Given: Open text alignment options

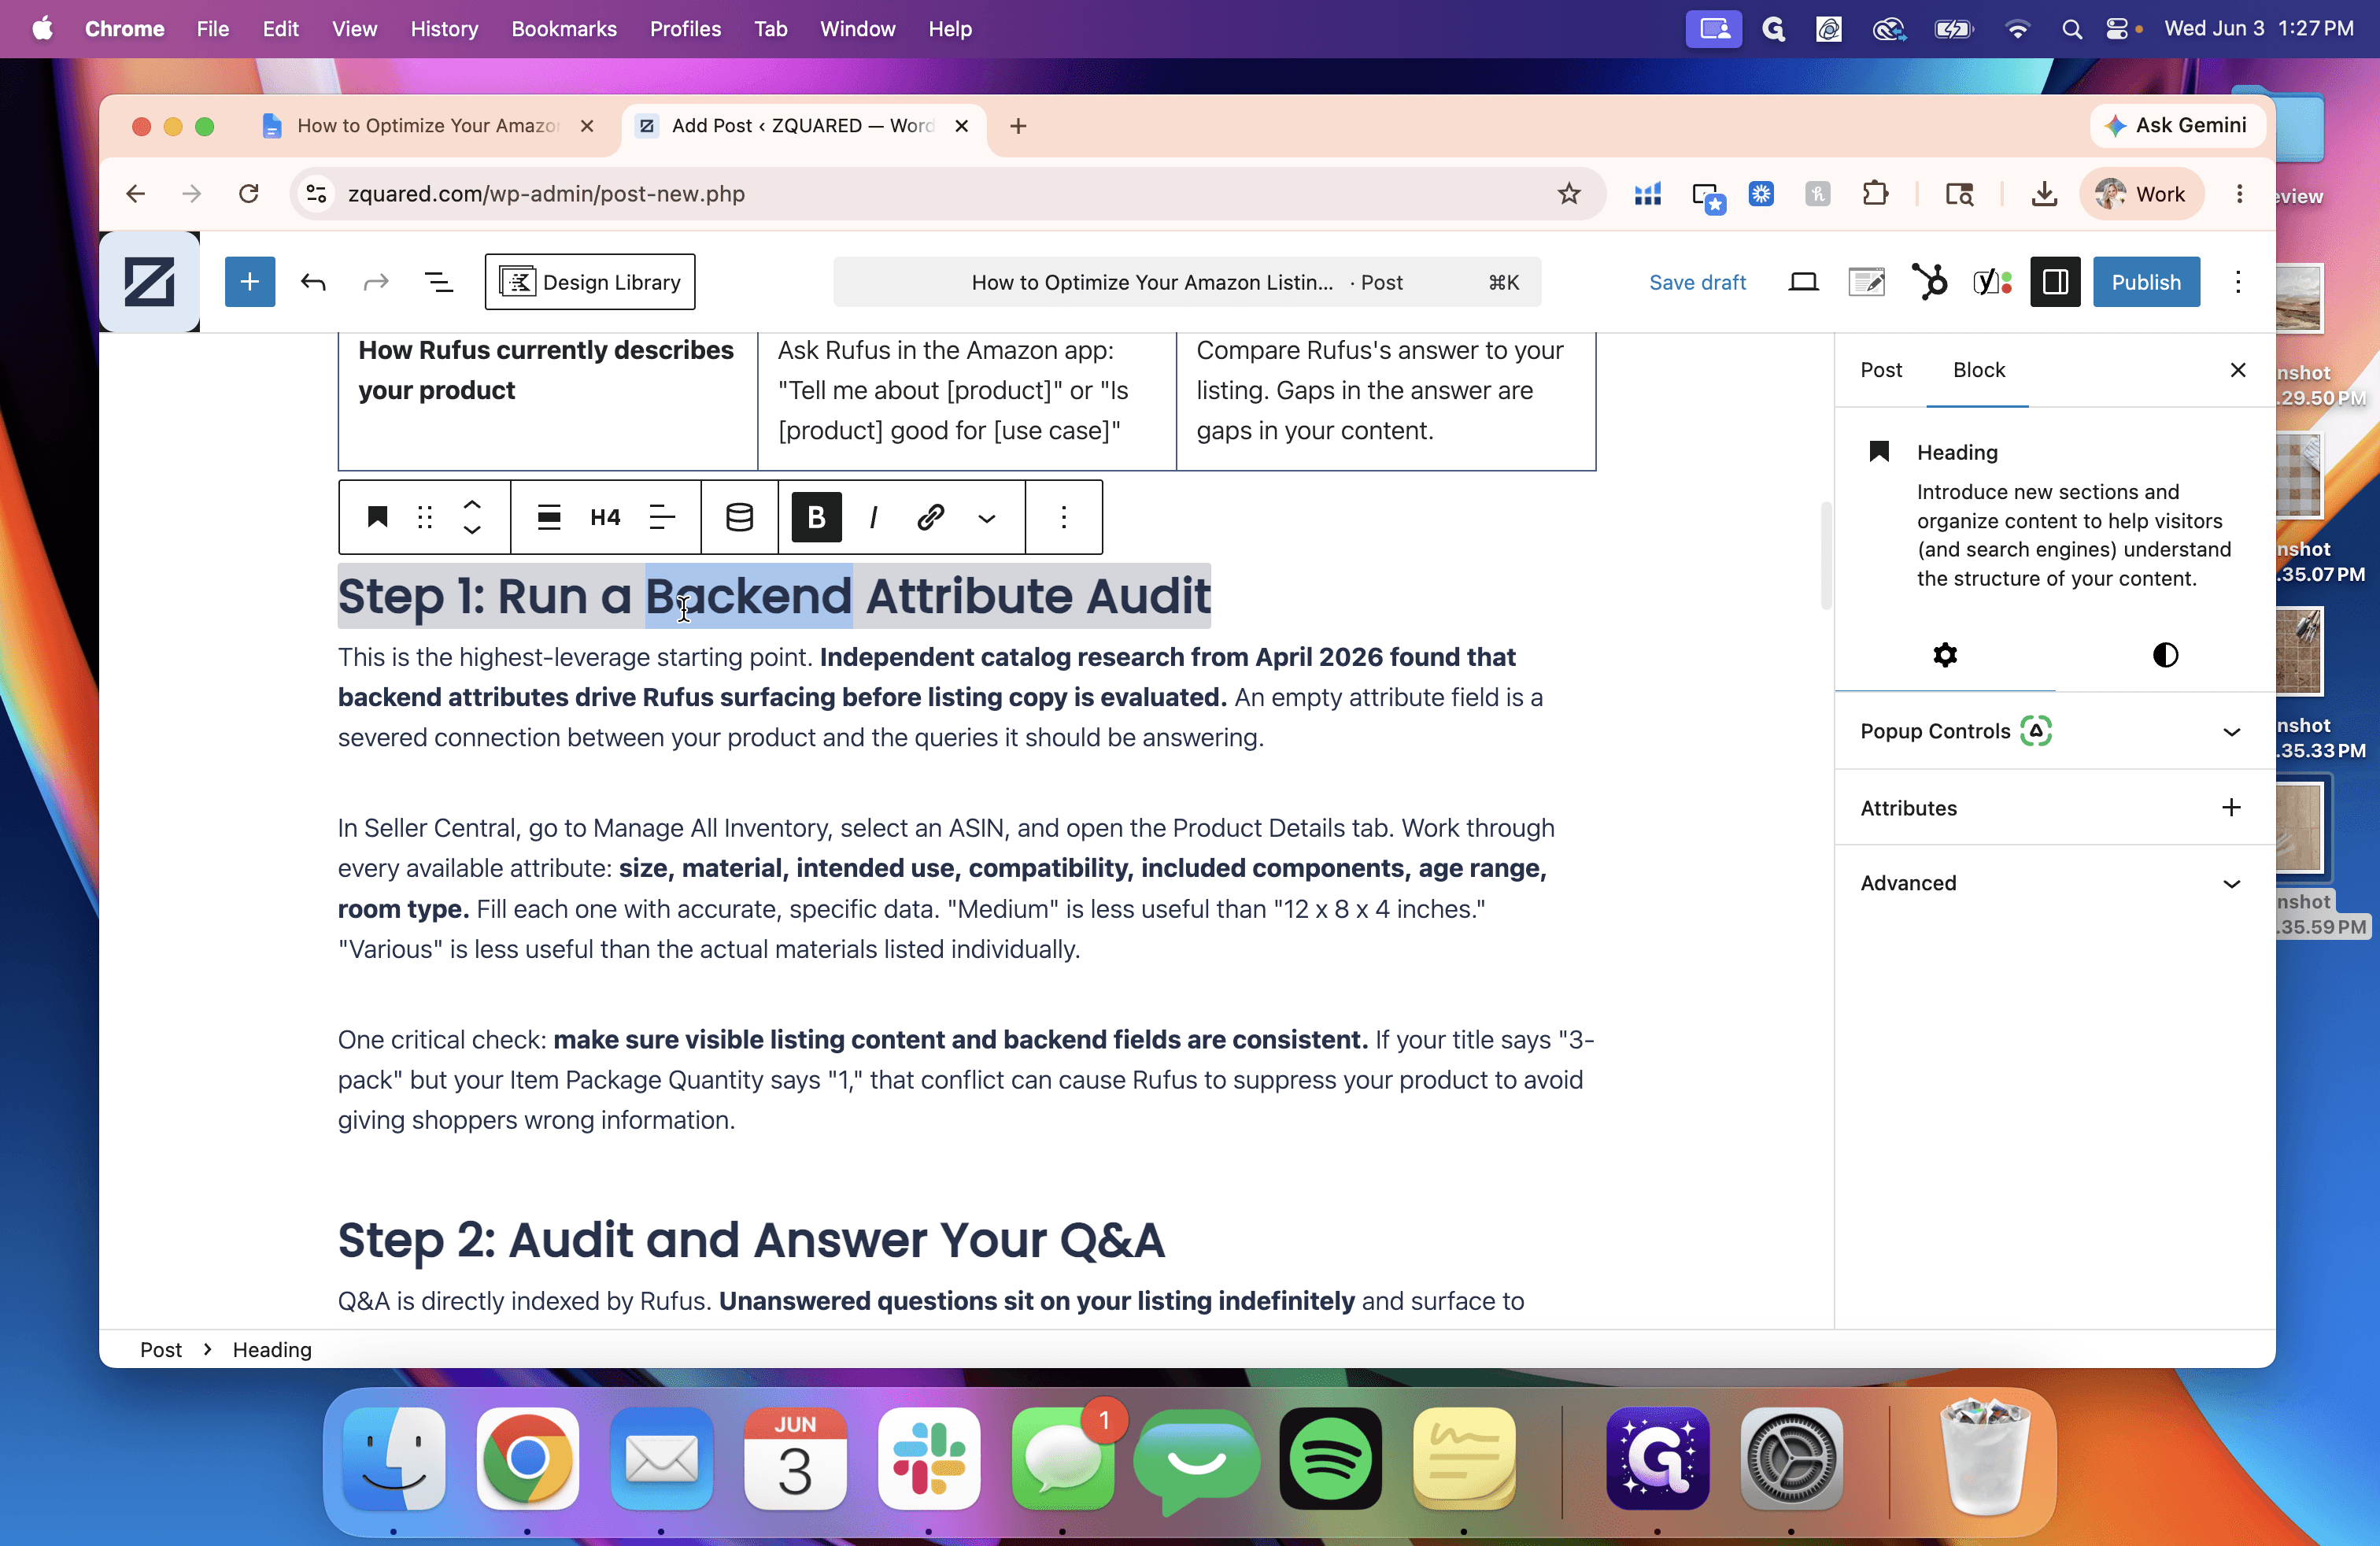Looking at the screenshot, I should click(662, 517).
